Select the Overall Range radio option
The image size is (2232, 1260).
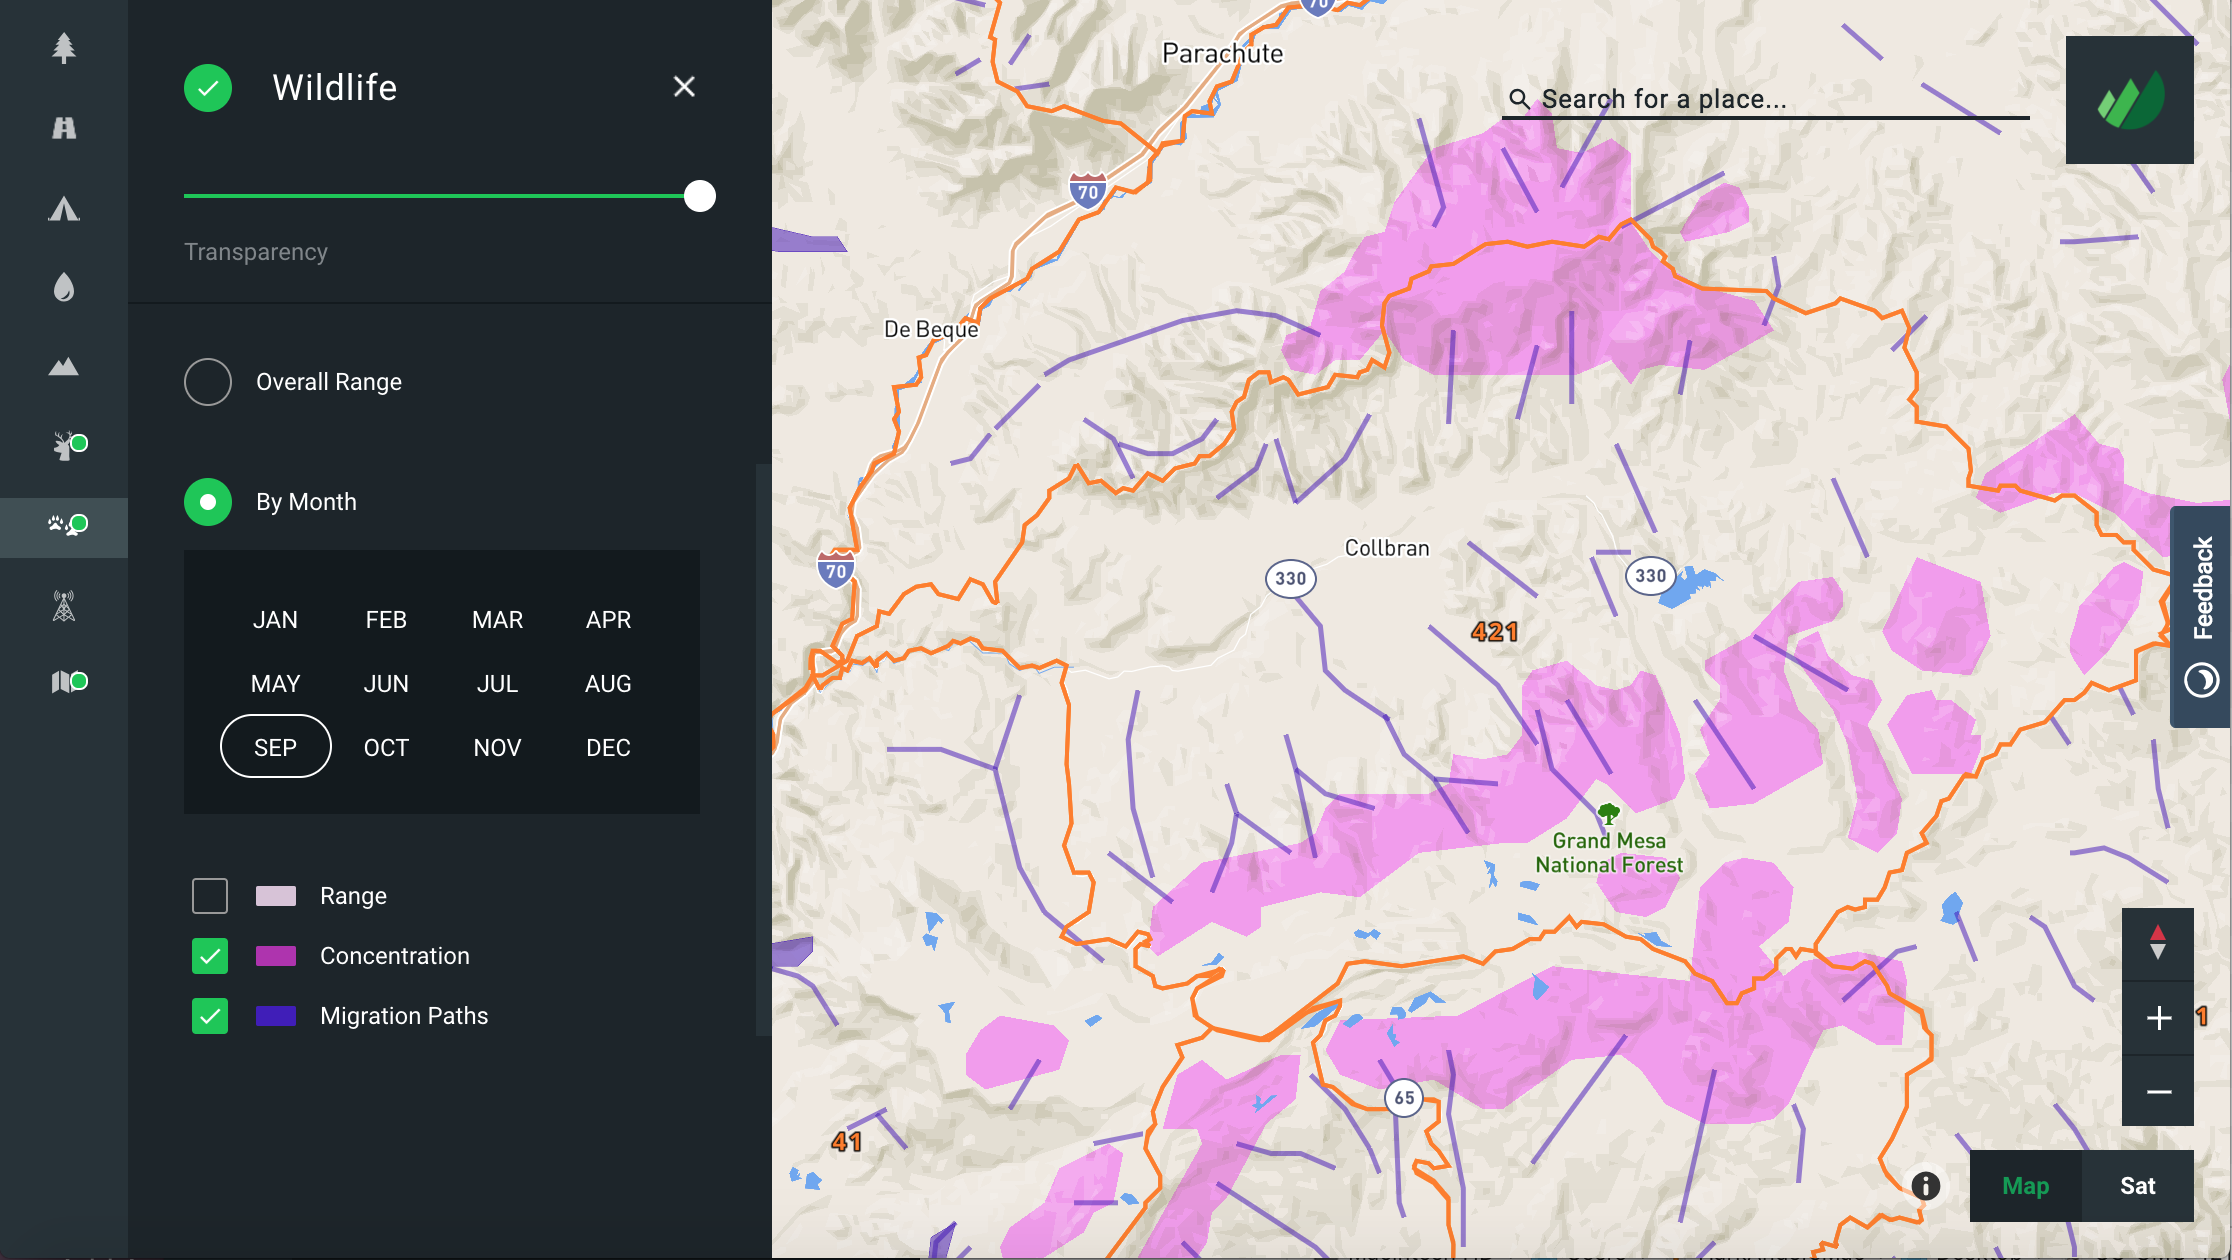[x=208, y=382]
